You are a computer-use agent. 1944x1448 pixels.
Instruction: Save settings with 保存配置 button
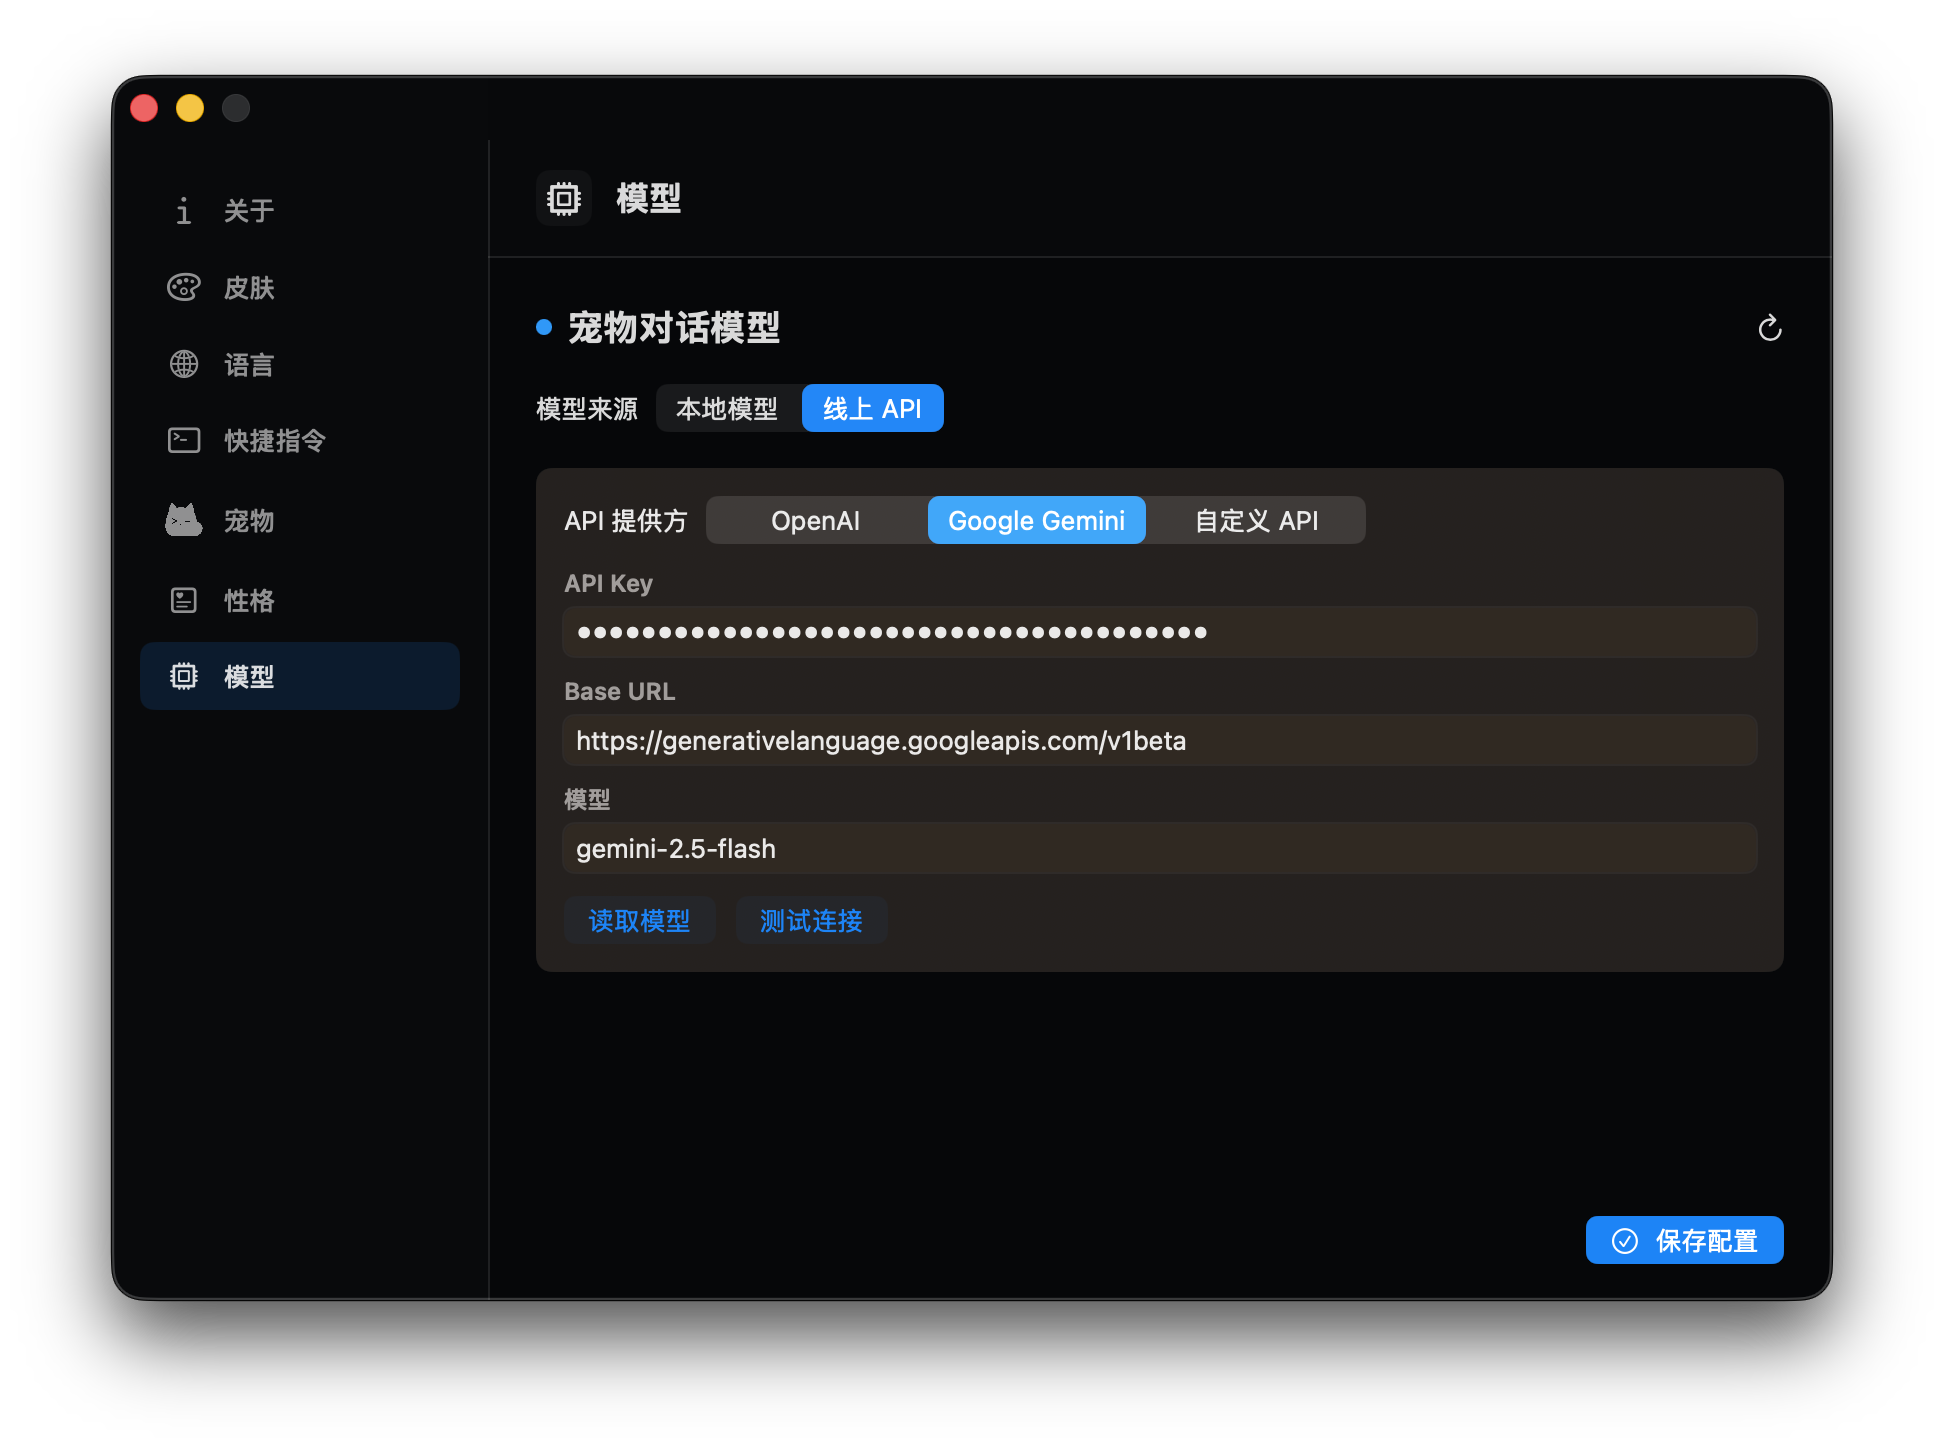1684,1240
